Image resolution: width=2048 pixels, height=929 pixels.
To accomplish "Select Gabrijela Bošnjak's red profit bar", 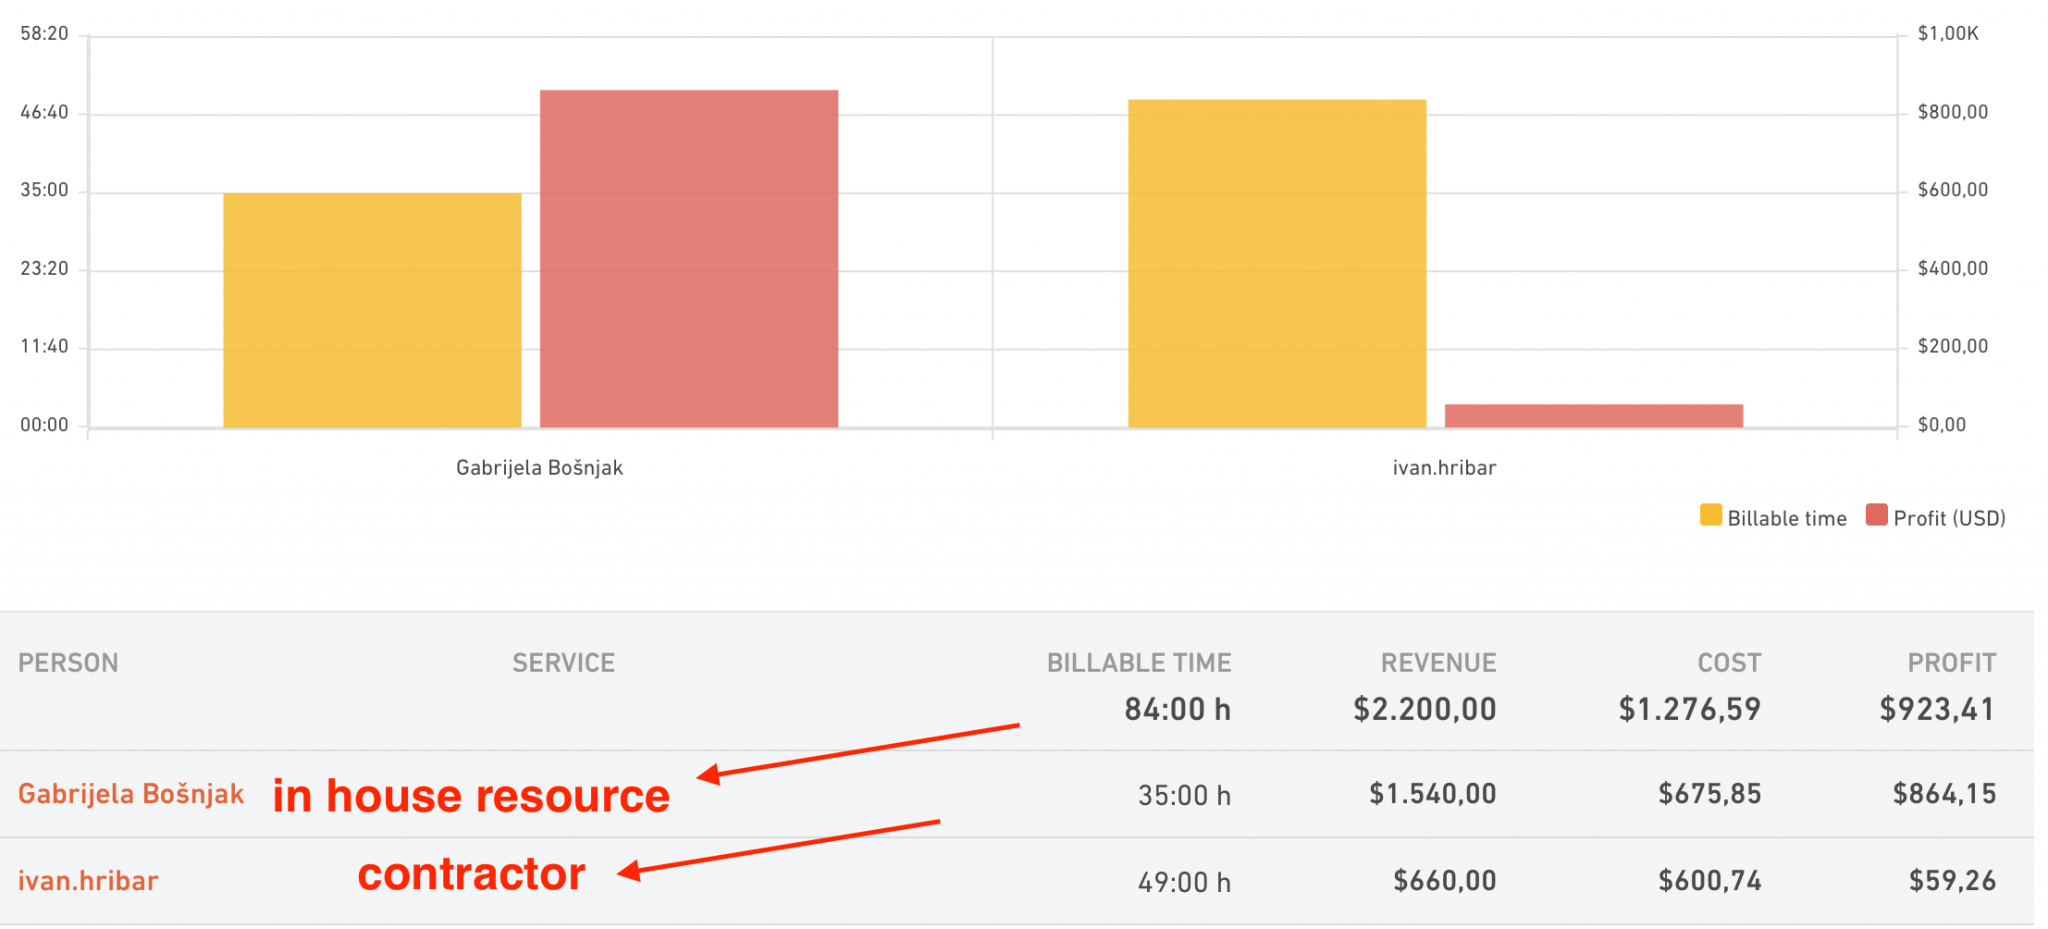I will (x=689, y=259).
